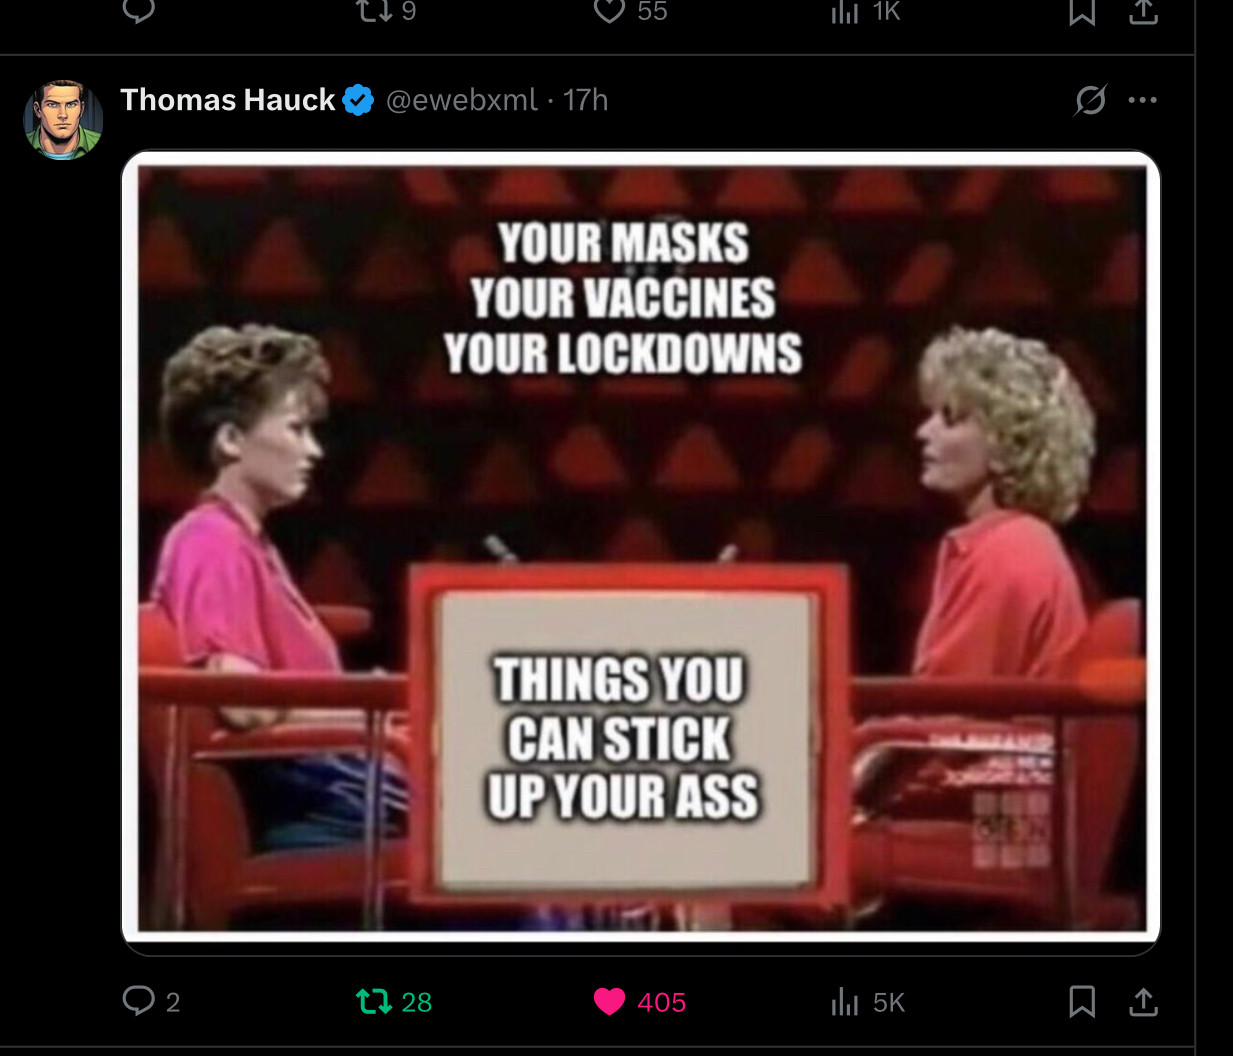Open the 17h timestamp link
1233x1056 pixels.
click(585, 100)
